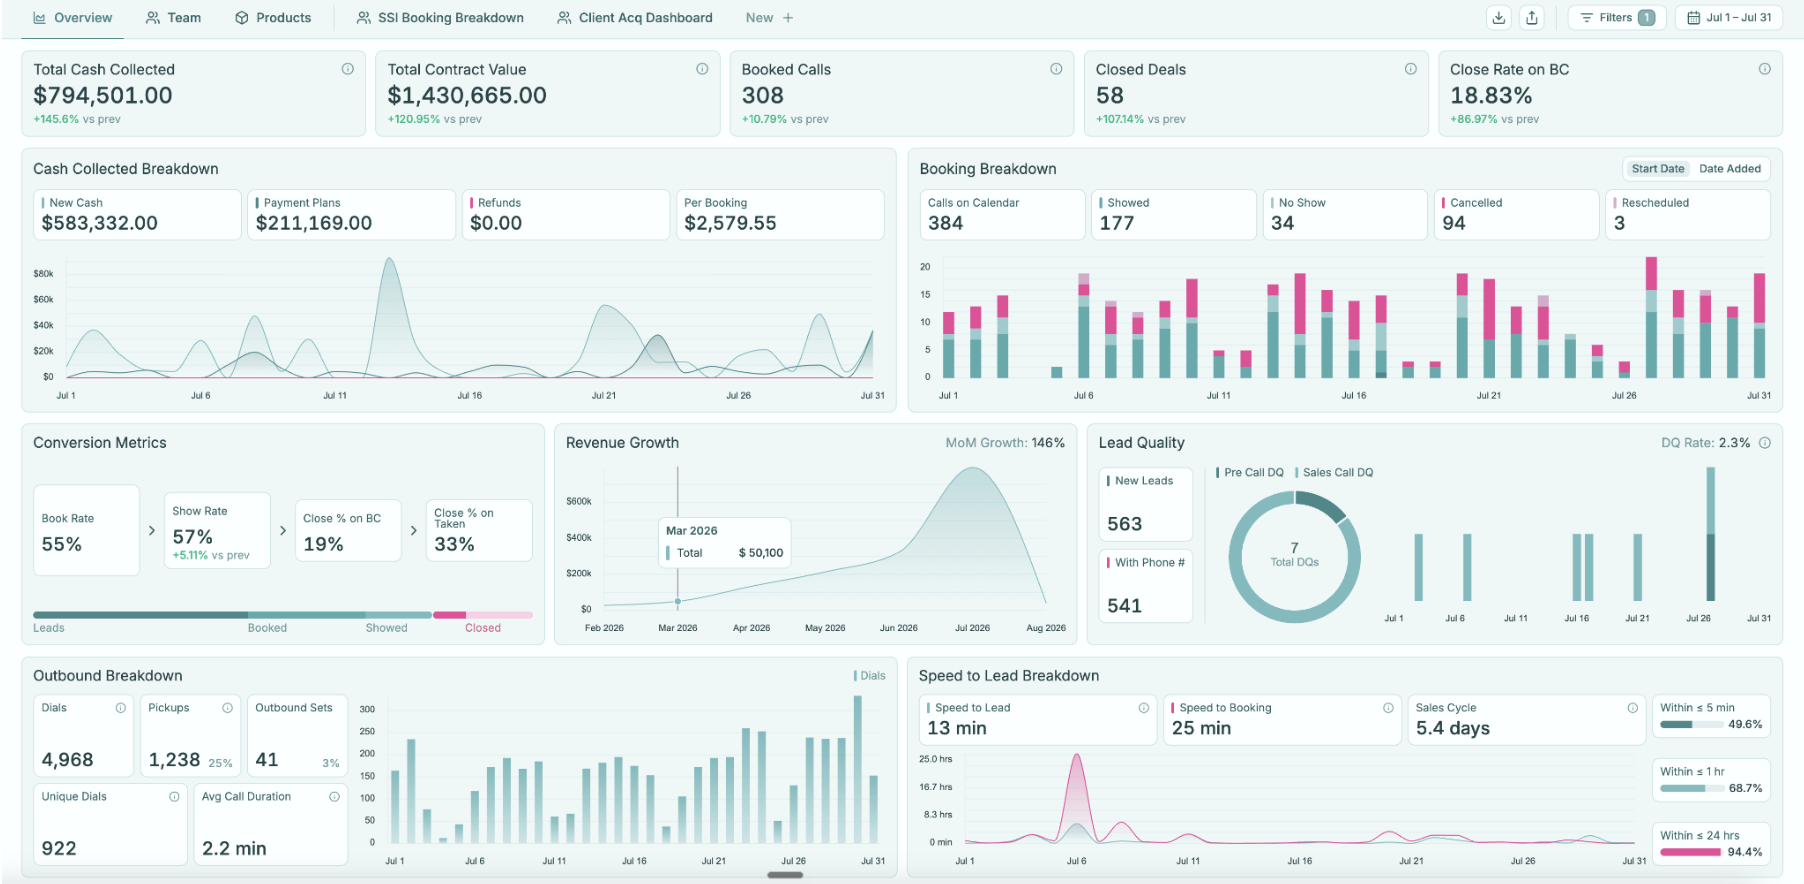This screenshot has width=1804, height=884.
Task: Click the Total Contract Value $1,430,665.00
Action: (467, 96)
